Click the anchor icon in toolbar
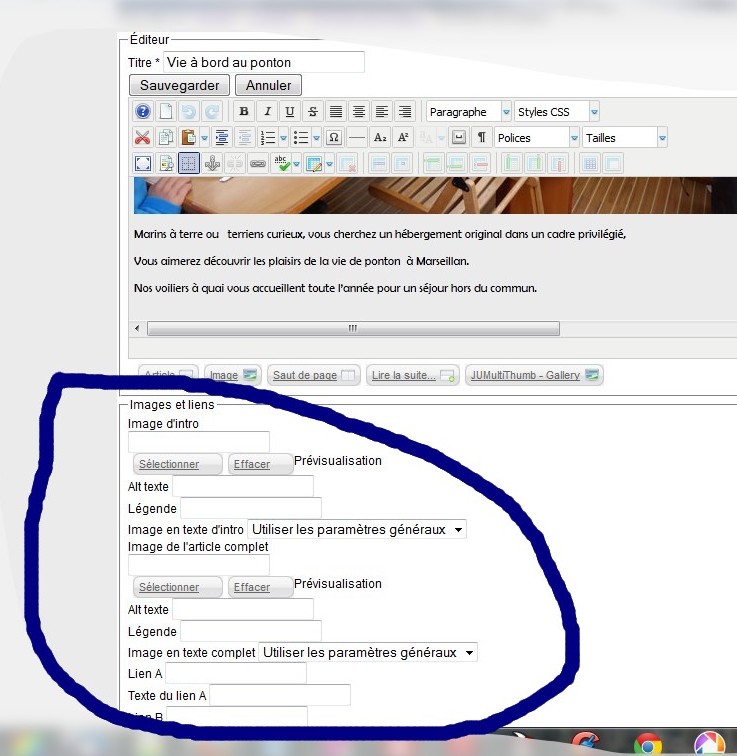737x756 pixels. point(212,164)
